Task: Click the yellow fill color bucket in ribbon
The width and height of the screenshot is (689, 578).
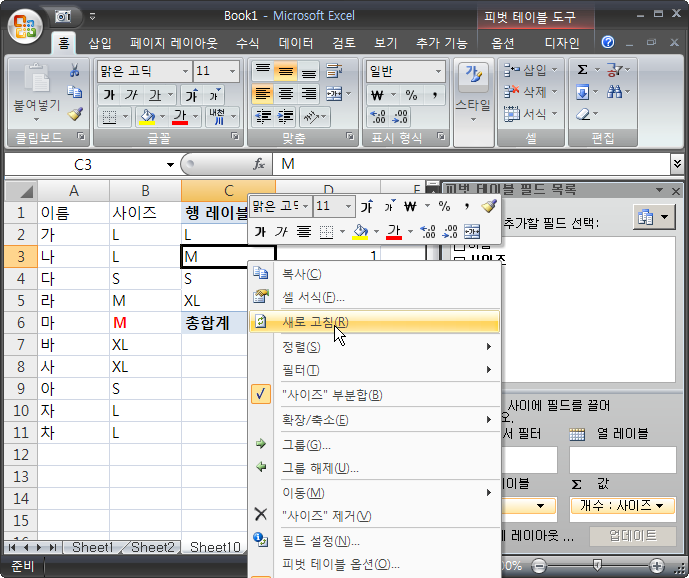Action: pyautogui.click(x=147, y=117)
